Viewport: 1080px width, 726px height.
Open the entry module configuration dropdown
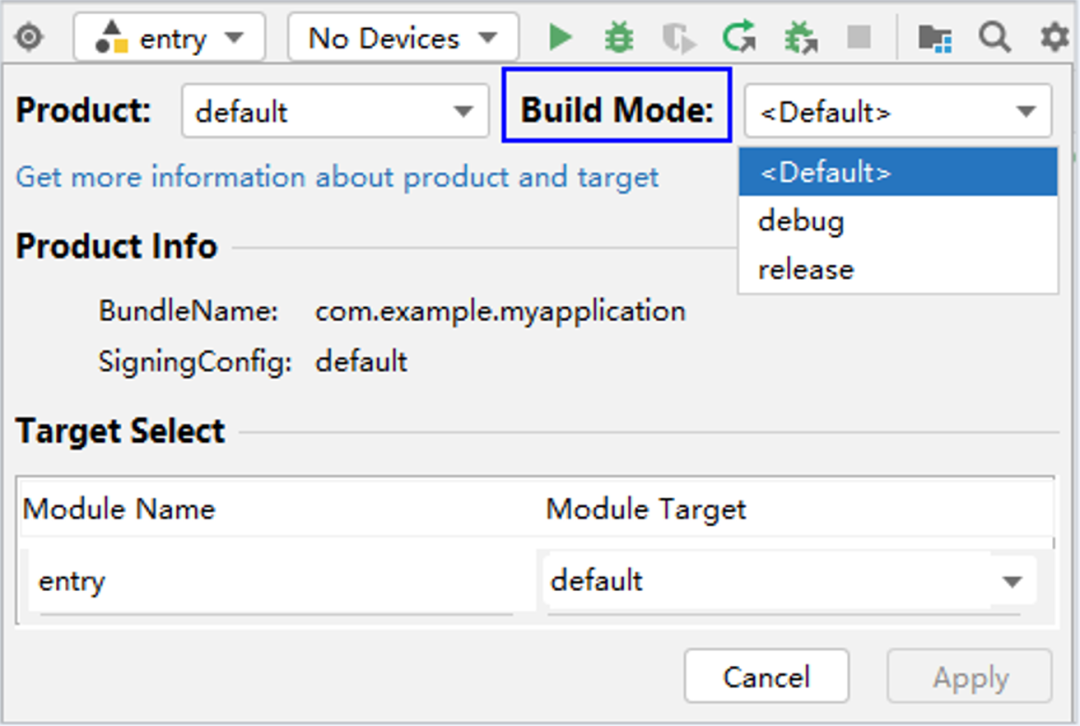[x=169, y=38]
